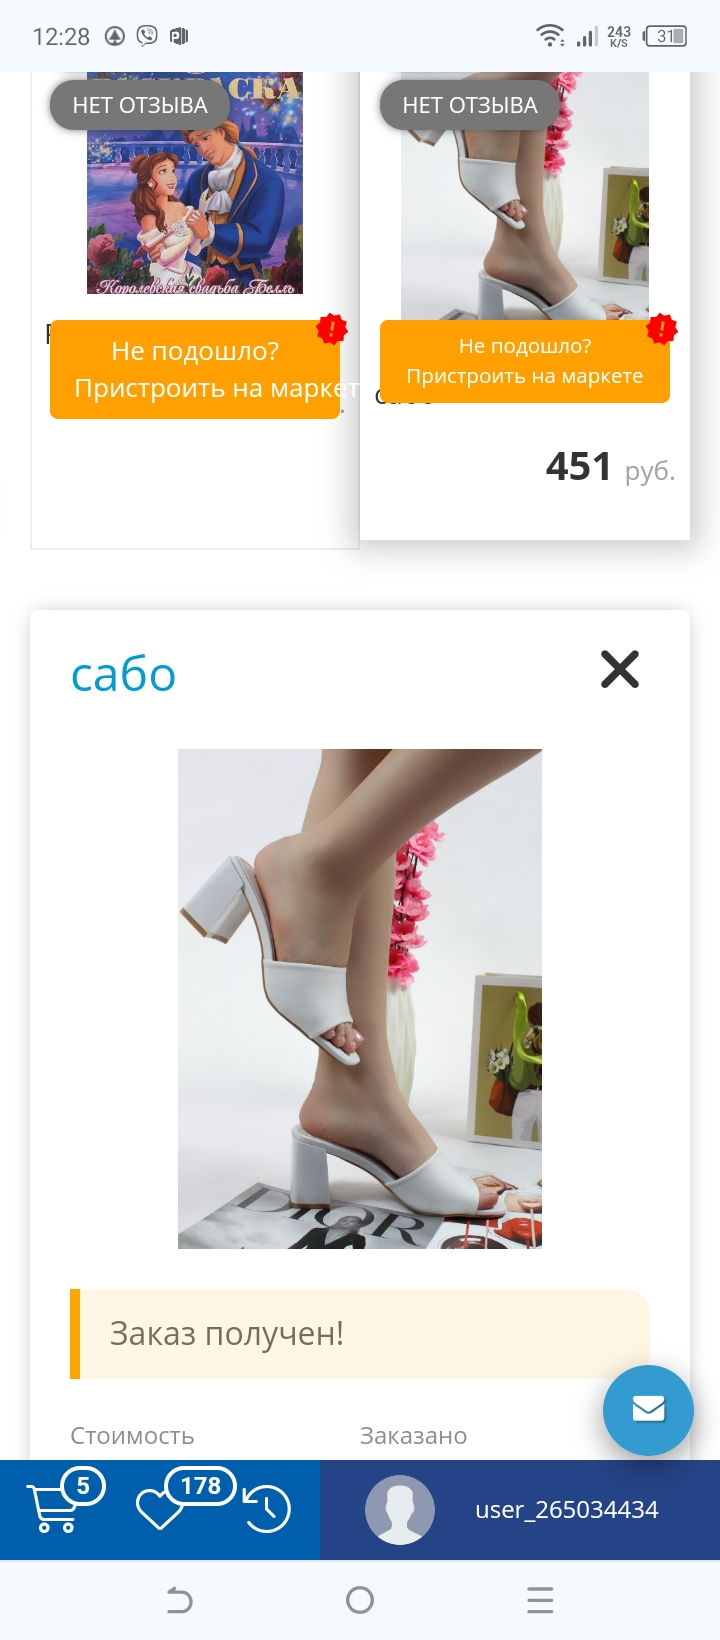View the large white sandal photo
720x1640 pixels.
click(x=360, y=999)
